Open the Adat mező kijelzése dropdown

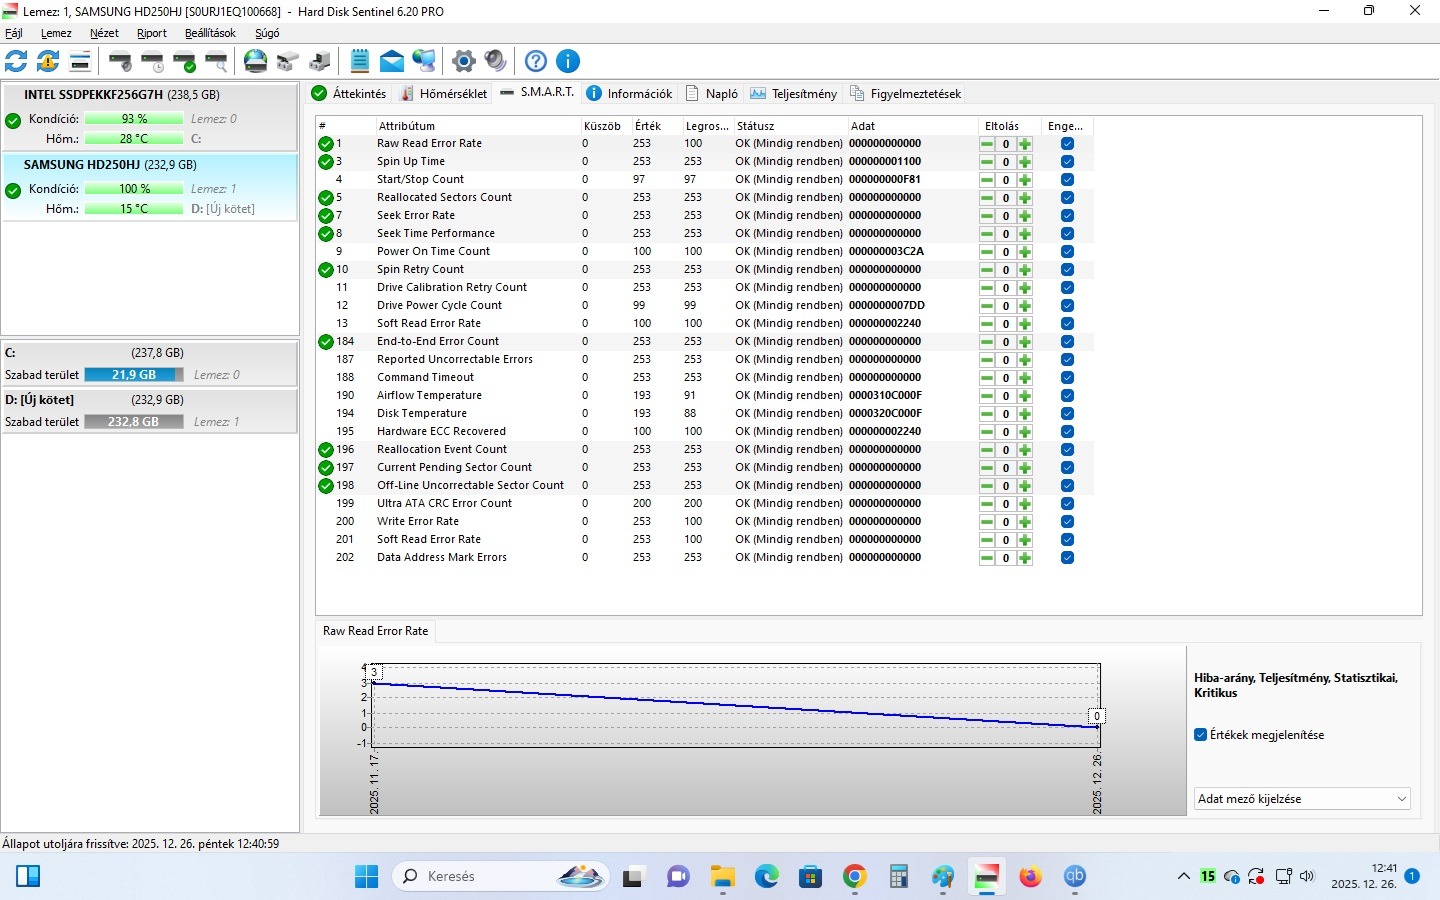pos(1302,799)
